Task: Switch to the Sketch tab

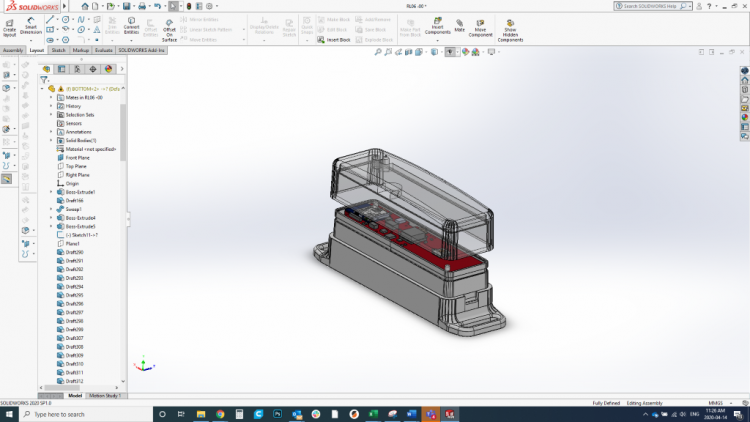Action: click(58, 50)
